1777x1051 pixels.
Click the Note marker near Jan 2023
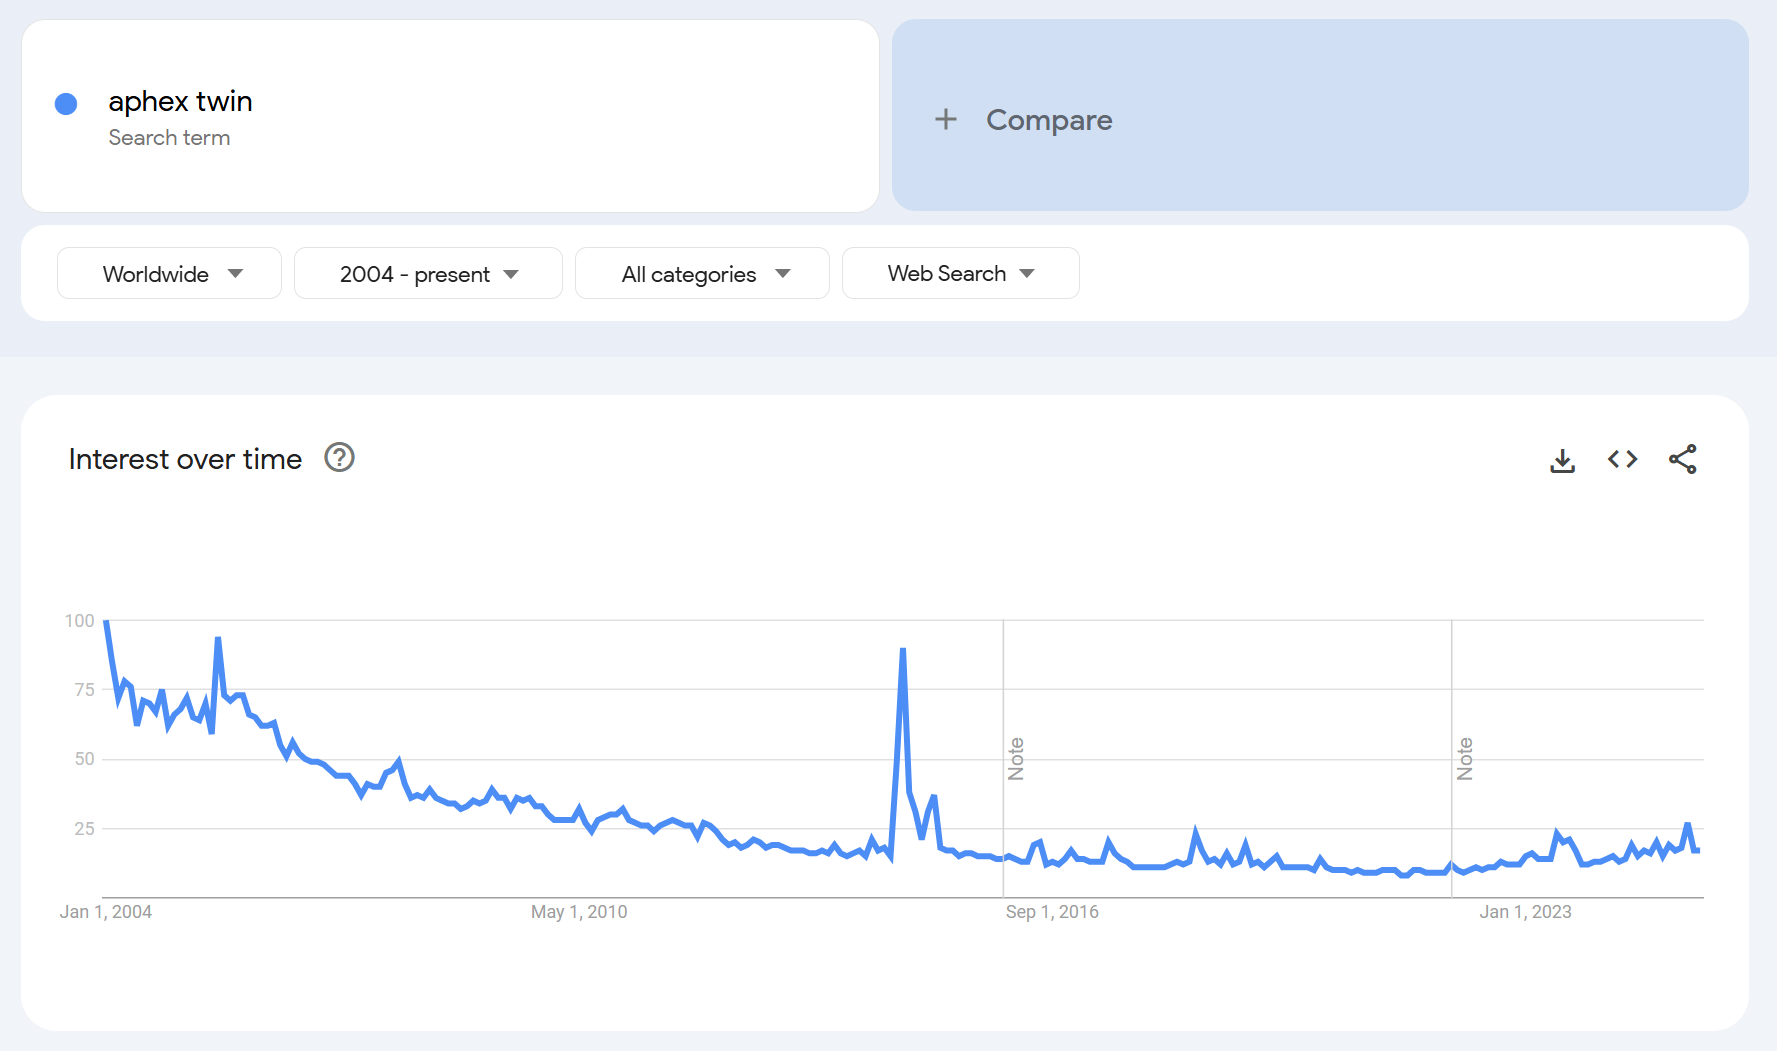[1465, 759]
